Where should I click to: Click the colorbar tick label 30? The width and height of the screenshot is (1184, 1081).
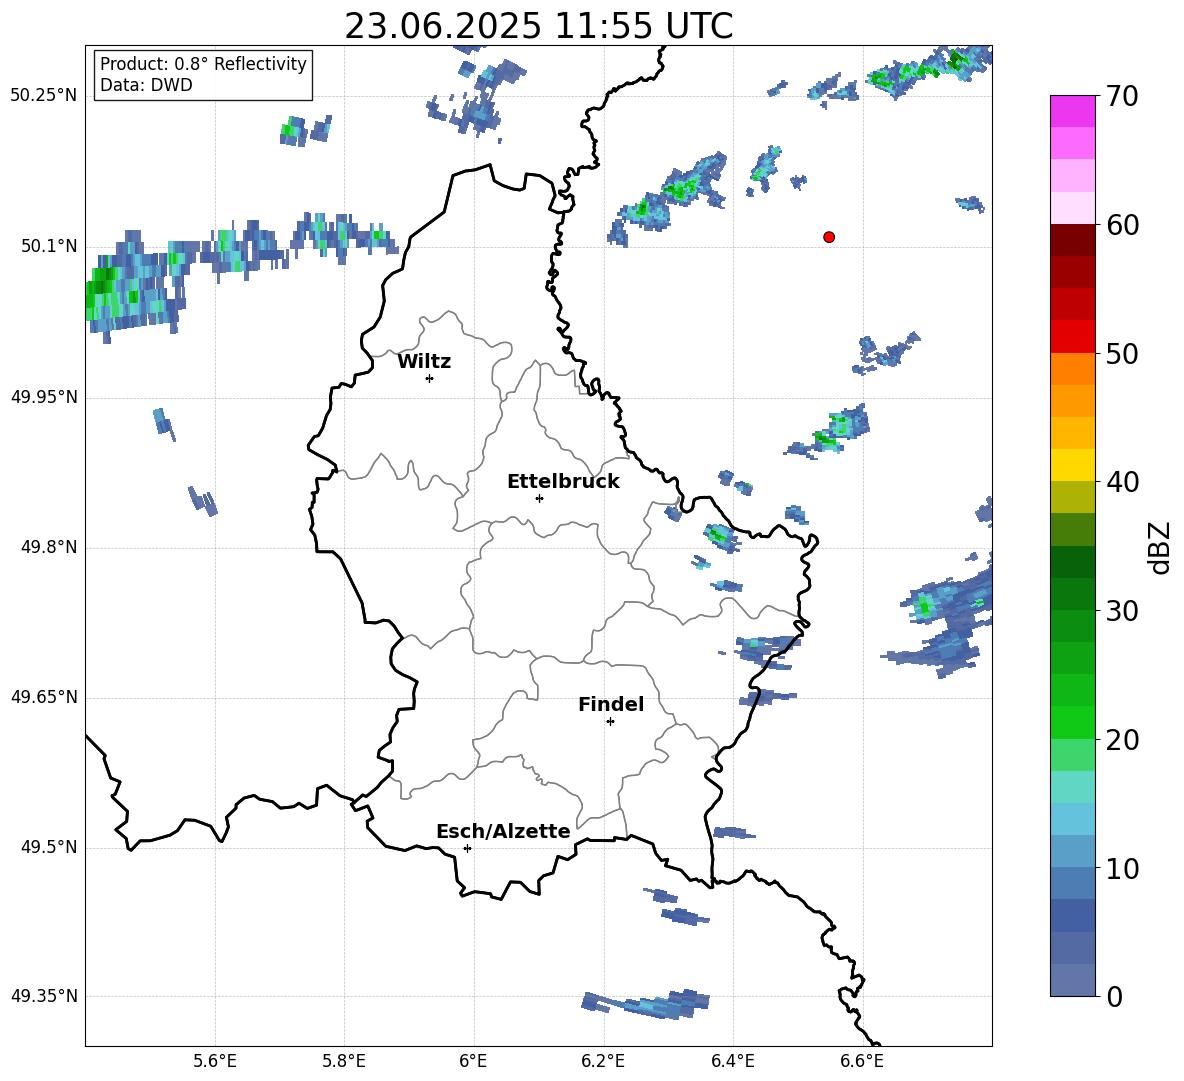[x=1122, y=611]
